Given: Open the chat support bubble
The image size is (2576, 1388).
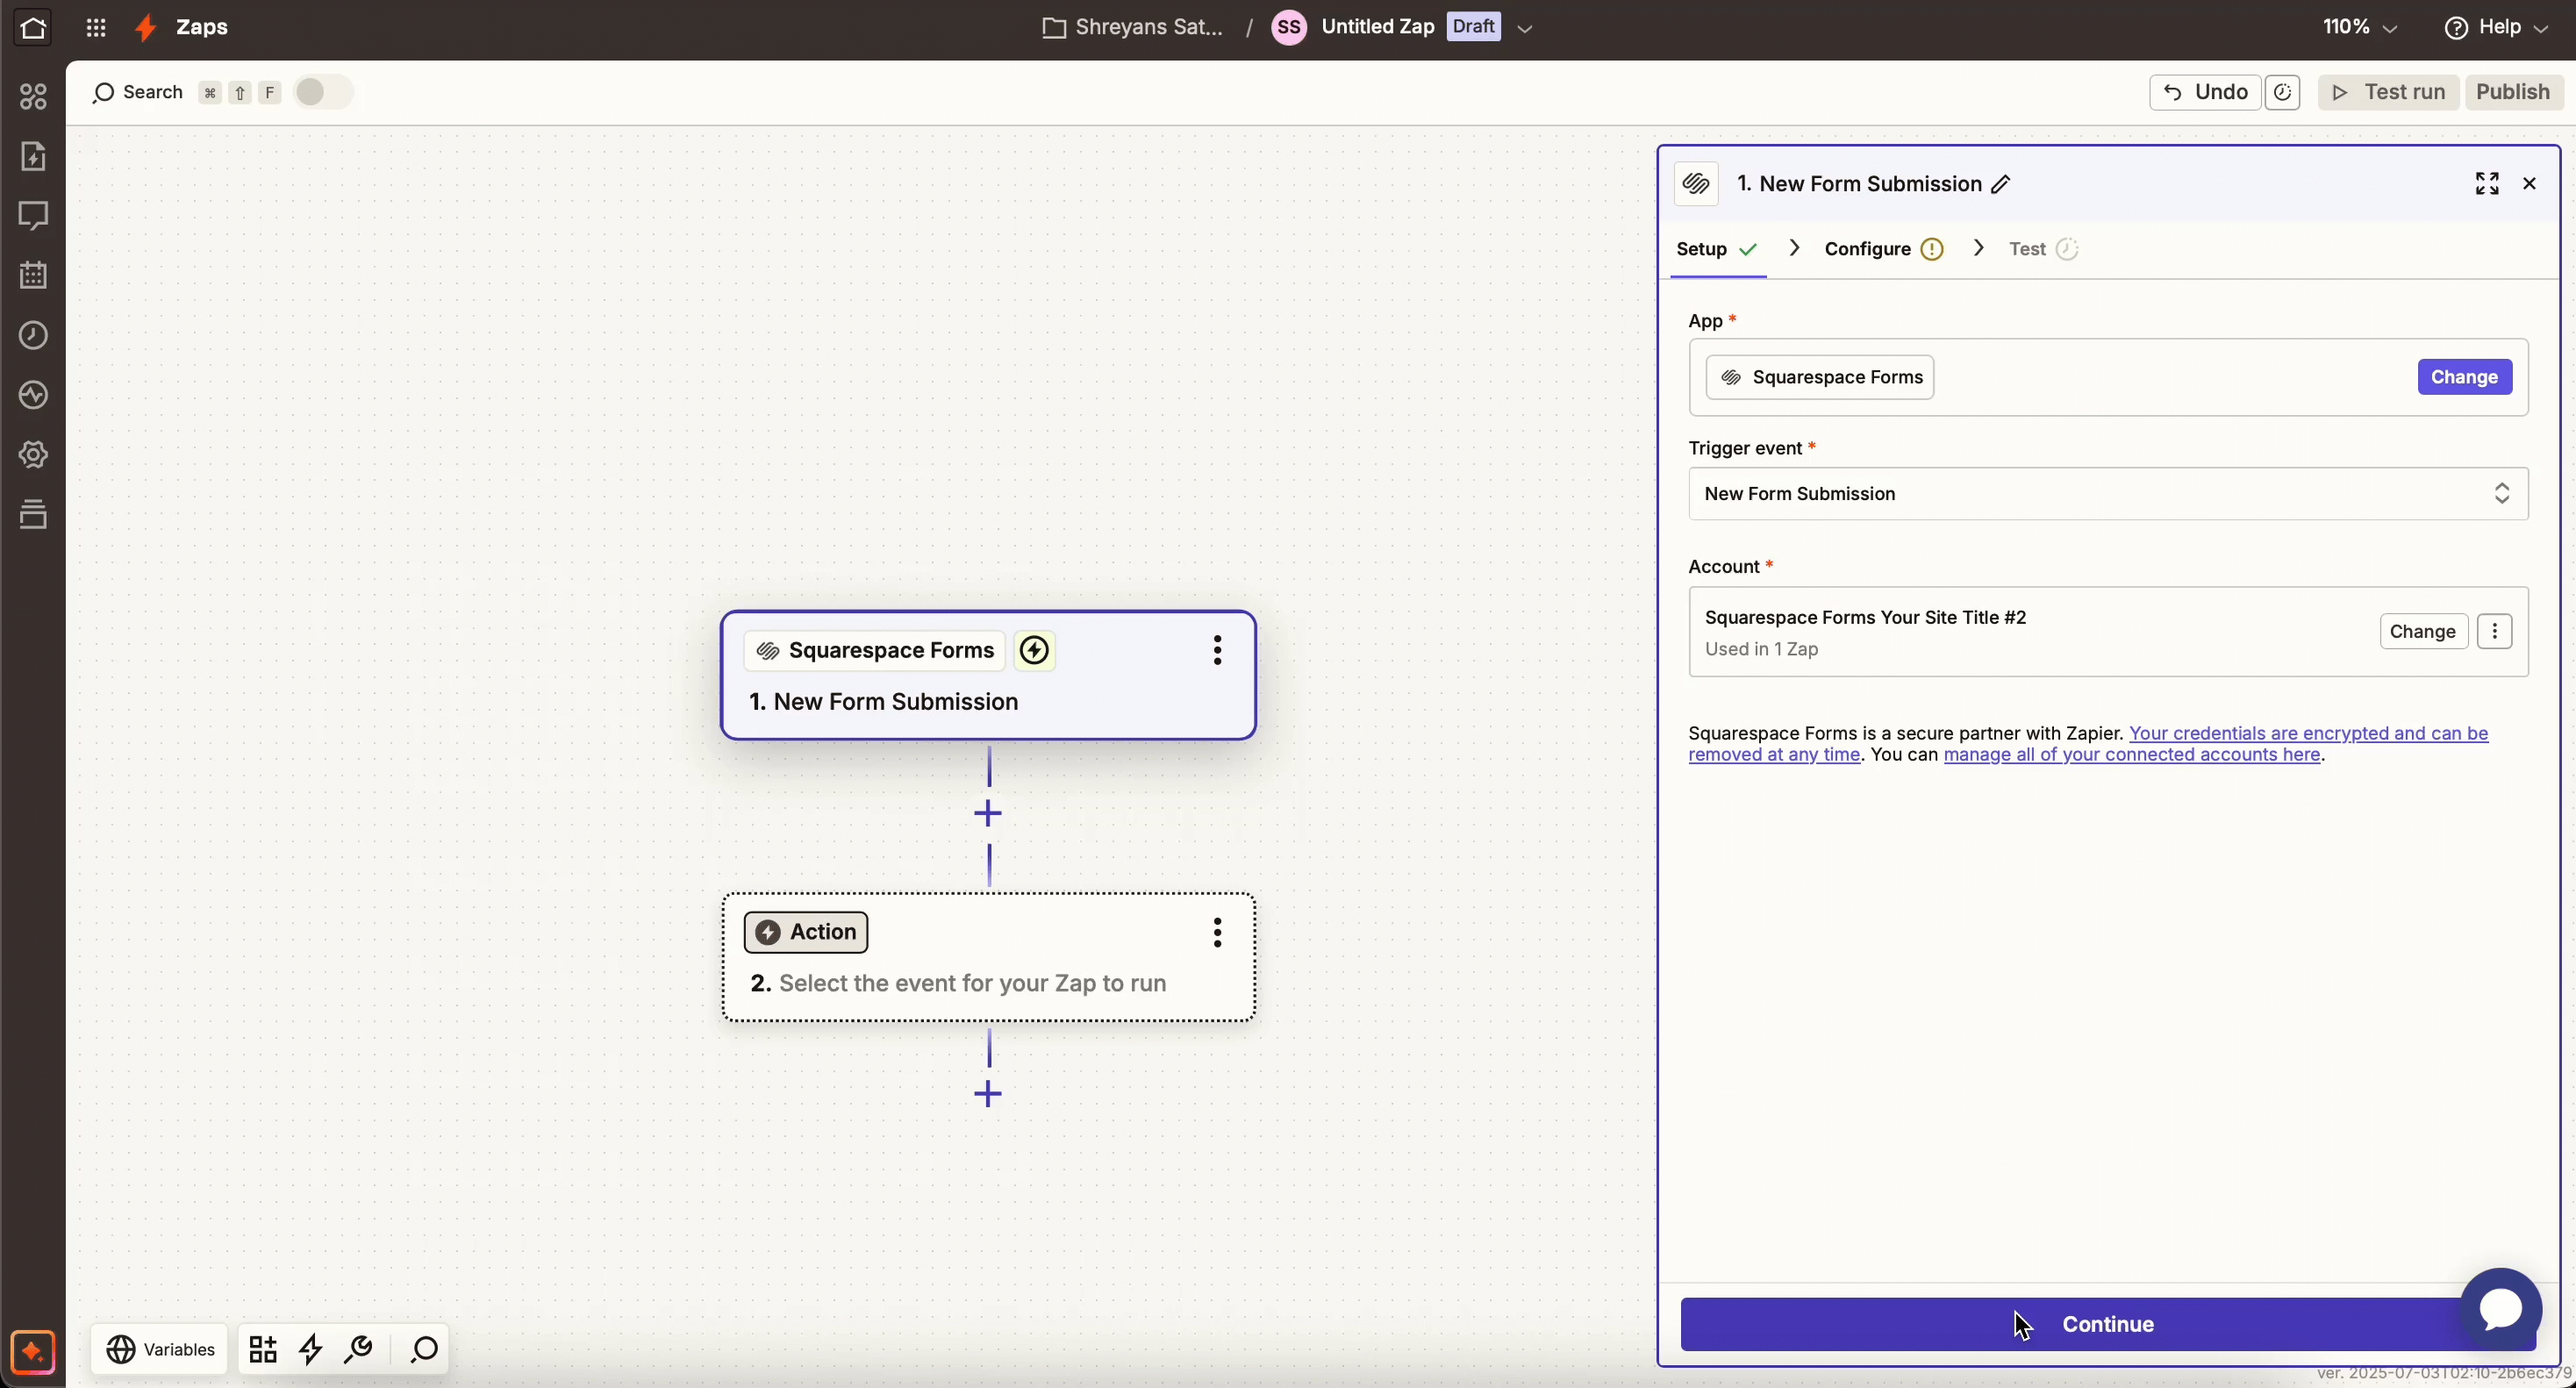Looking at the screenshot, I should pos(2501,1309).
